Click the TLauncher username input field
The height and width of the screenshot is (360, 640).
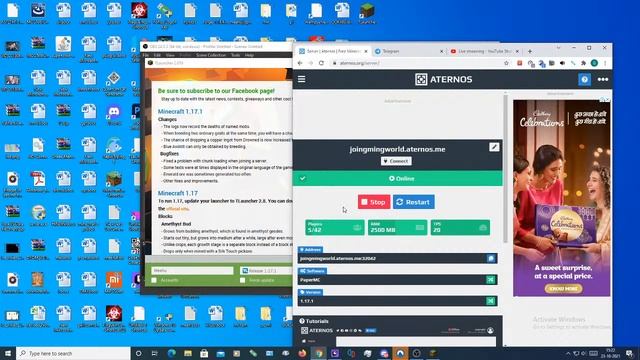click(x=192, y=271)
